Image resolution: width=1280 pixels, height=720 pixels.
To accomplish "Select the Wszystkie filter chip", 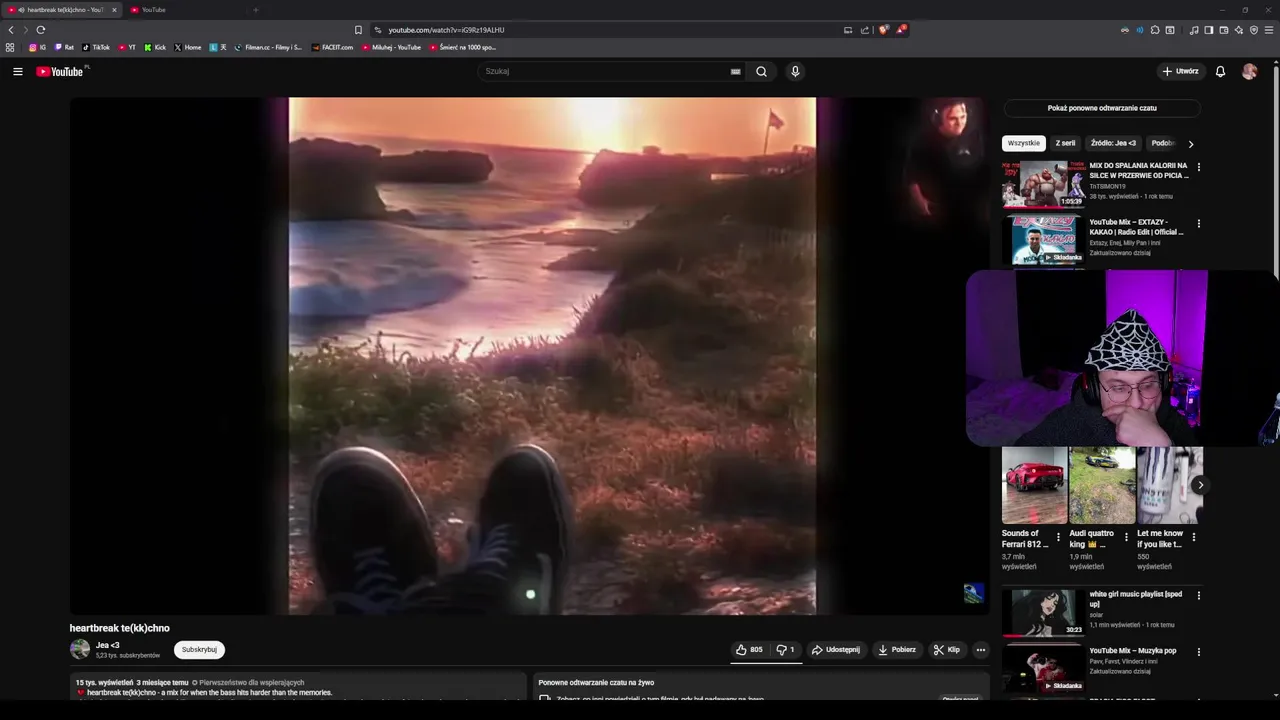I will (1023, 143).
